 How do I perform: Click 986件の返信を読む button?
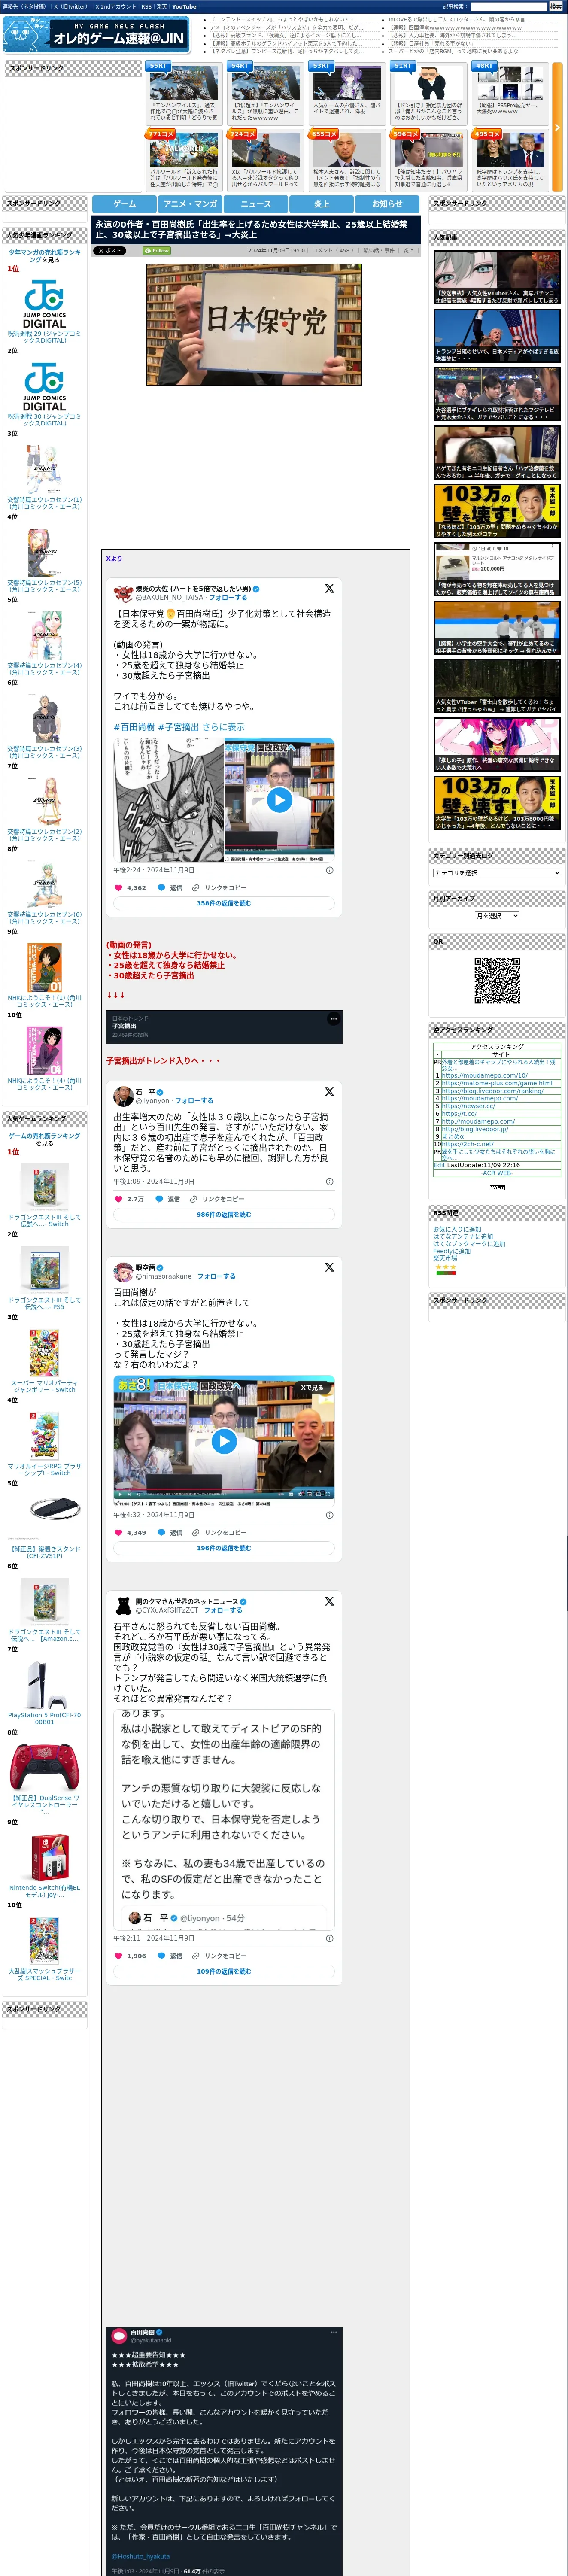coord(224,1215)
